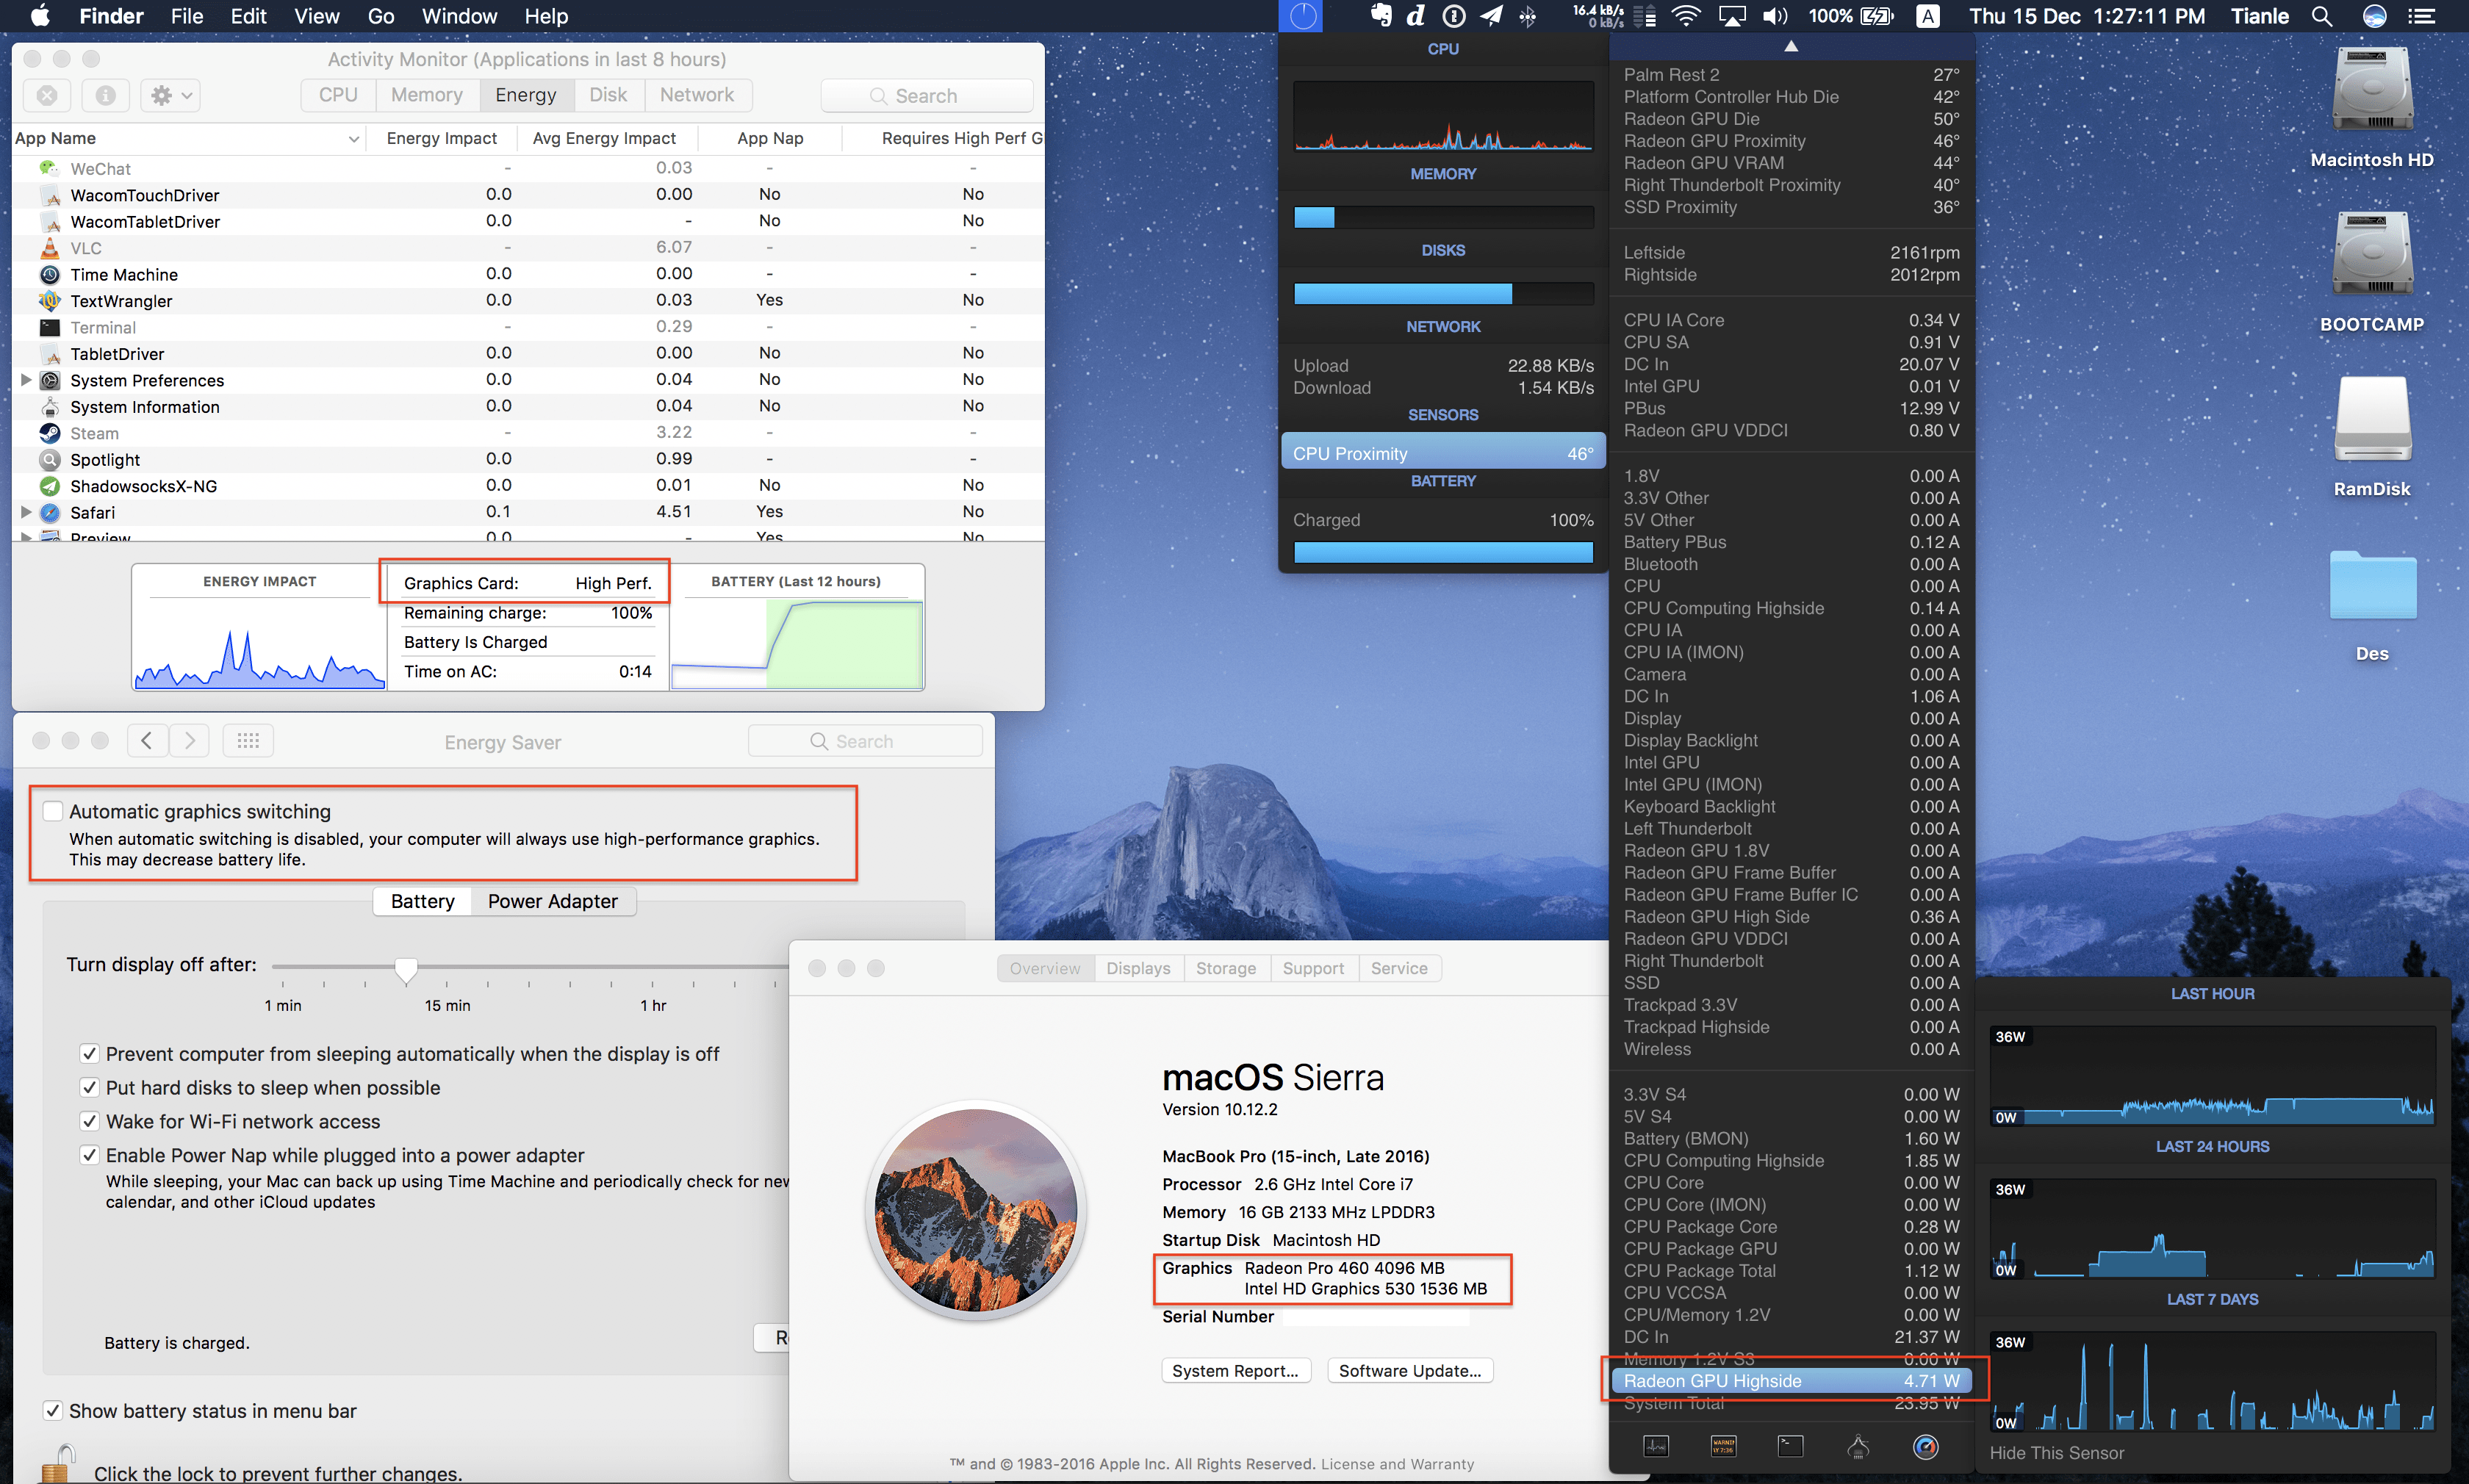The width and height of the screenshot is (2469, 1484).
Task: Launch Terminal from iStat bottom bar
Action: 1790,1446
